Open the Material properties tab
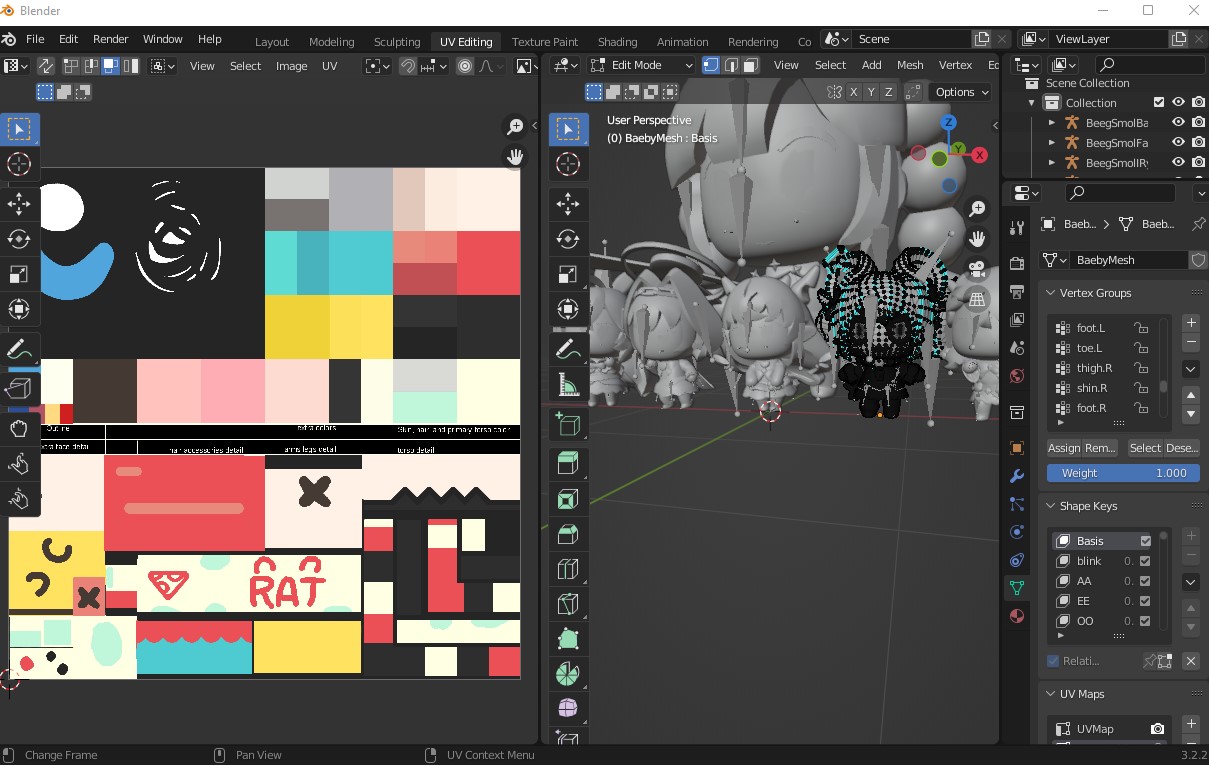Screen dimensions: 1209x765 click(x=1017, y=616)
